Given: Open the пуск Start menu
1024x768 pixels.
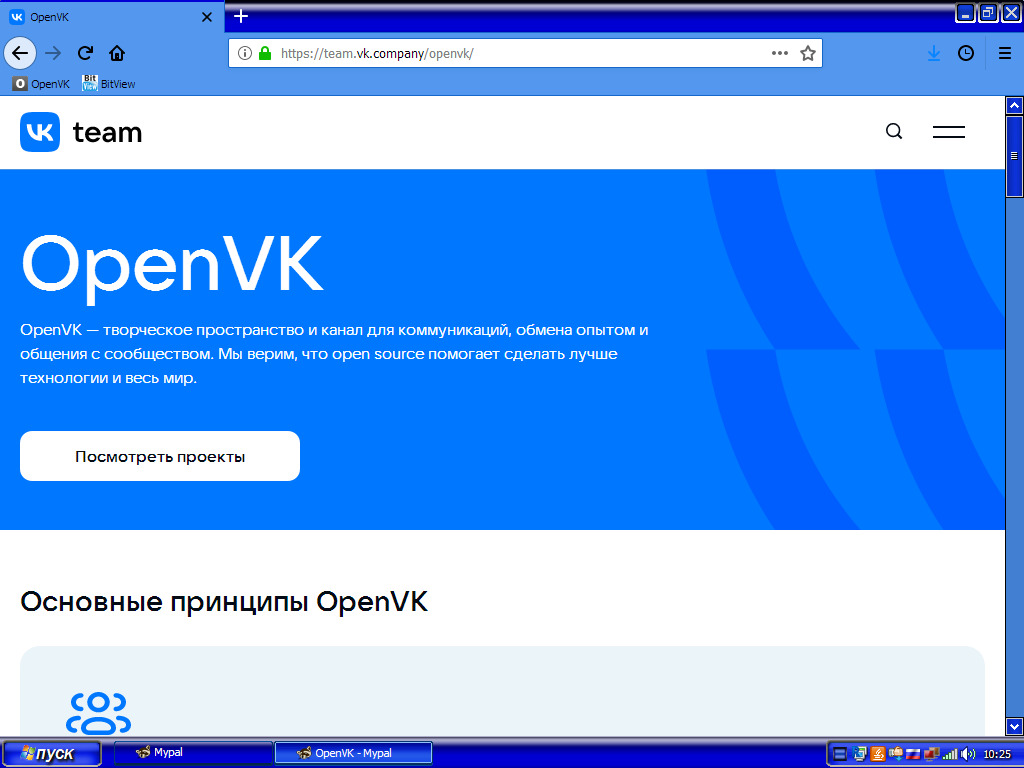Looking at the screenshot, I should point(51,754).
